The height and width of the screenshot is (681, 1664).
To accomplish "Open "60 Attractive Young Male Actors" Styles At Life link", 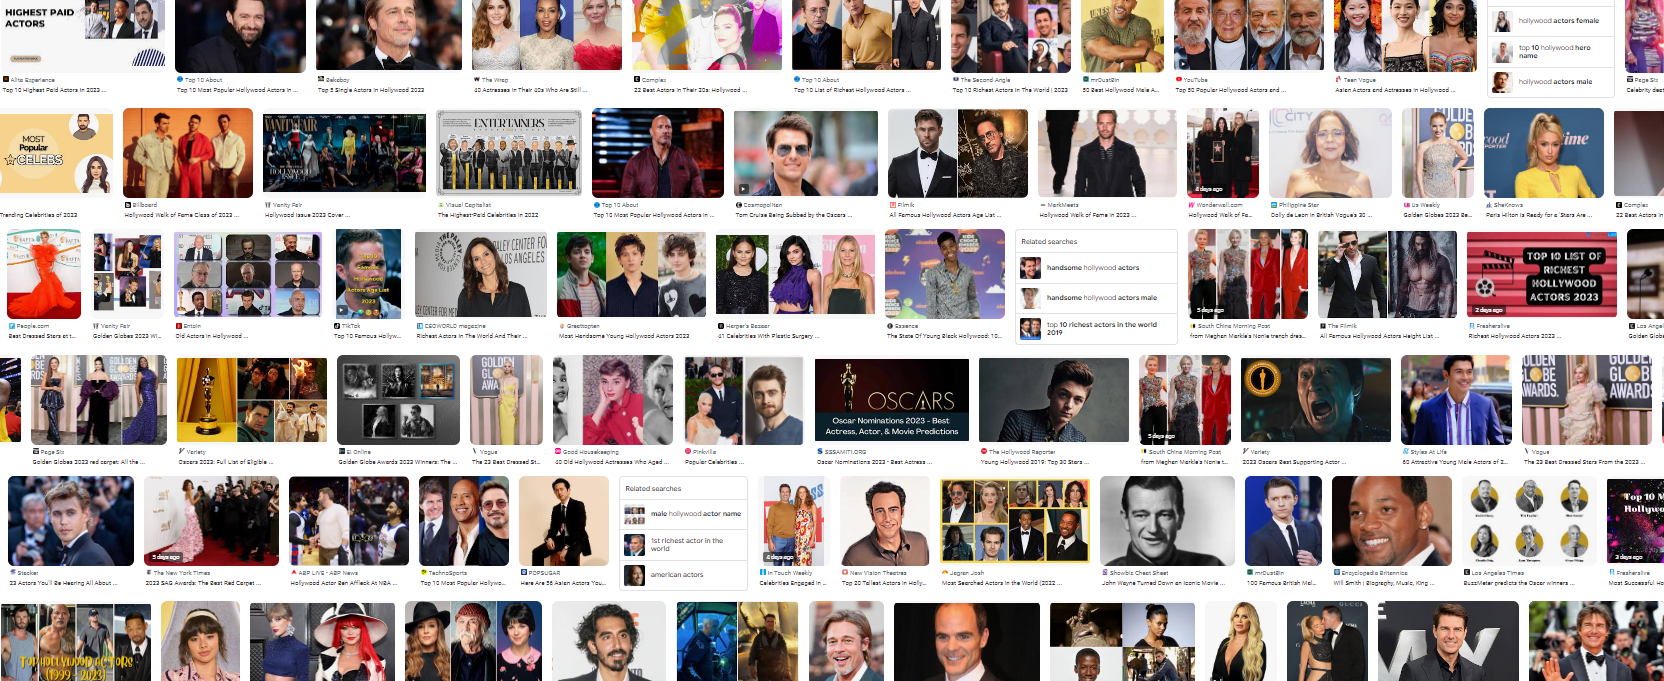I will pos(1454,462).
